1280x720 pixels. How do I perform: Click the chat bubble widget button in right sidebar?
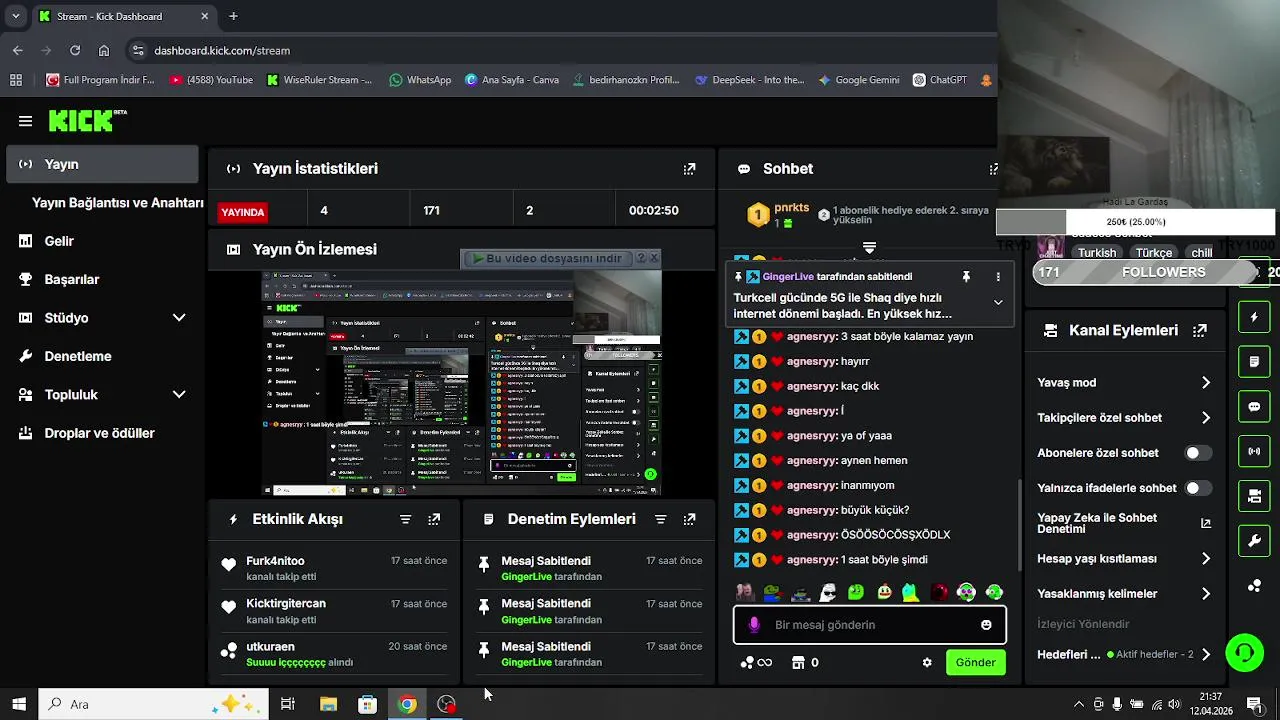pos(1254,406)
